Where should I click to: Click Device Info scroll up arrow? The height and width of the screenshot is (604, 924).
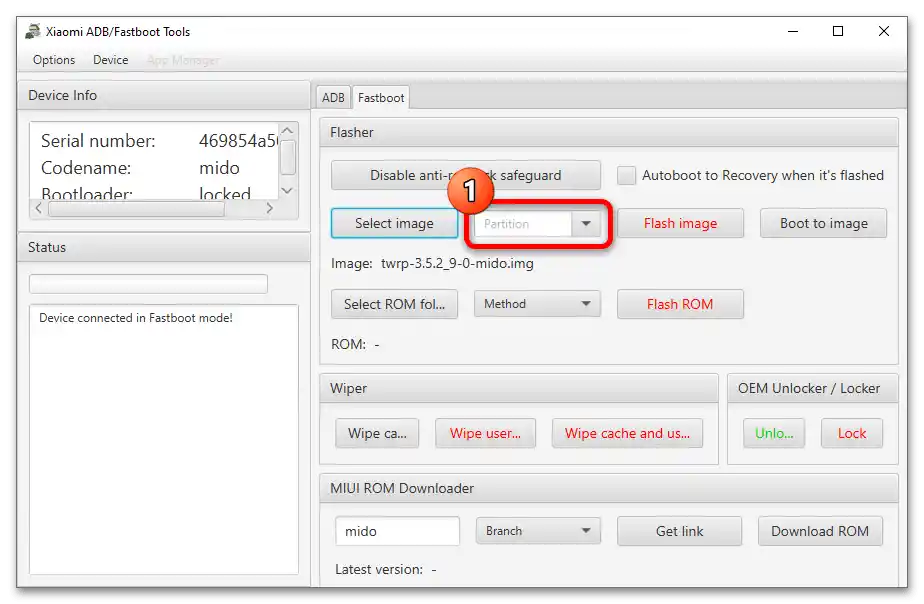point(288,130)
